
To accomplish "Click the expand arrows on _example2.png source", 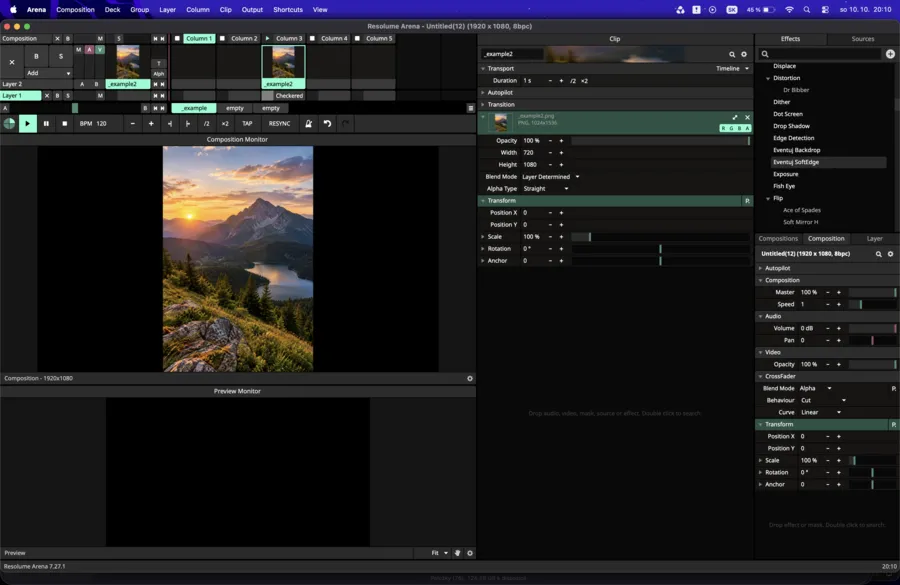I will click(735, 117).
